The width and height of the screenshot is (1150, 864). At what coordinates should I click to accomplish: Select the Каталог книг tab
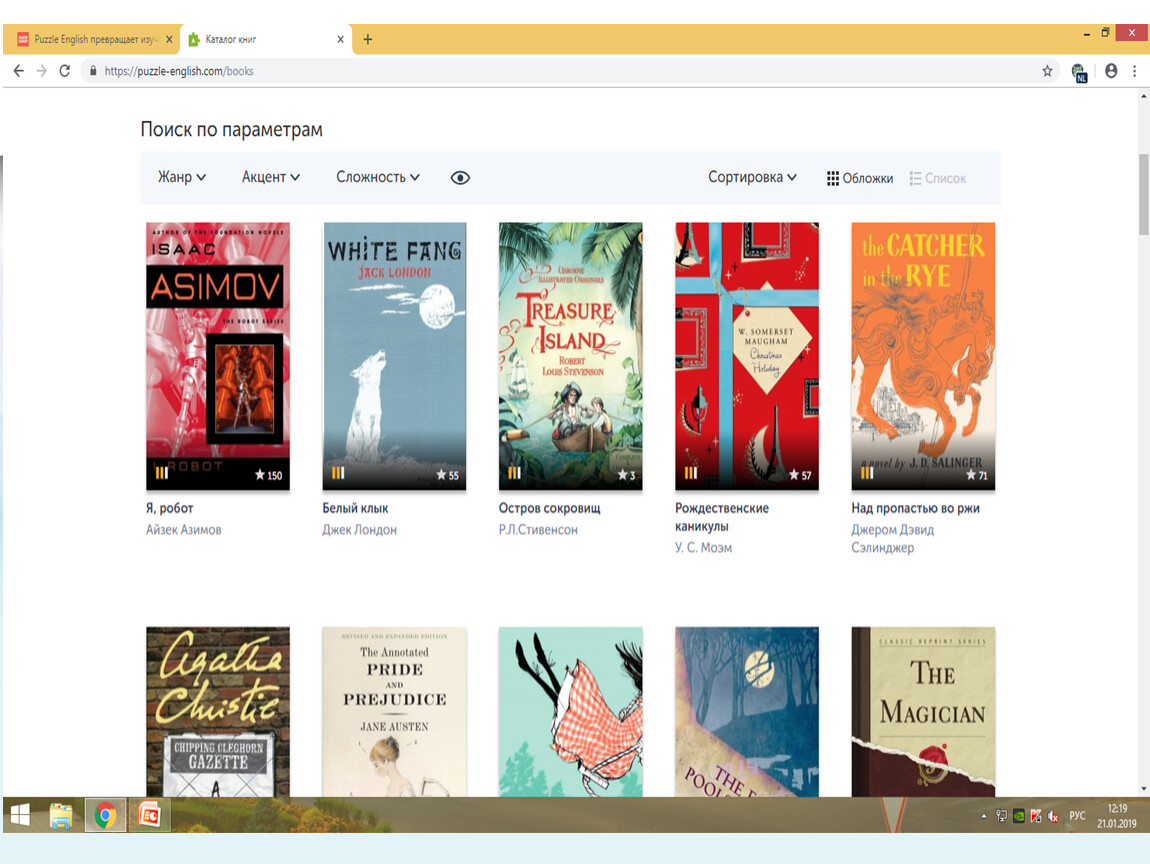point(260,40)
